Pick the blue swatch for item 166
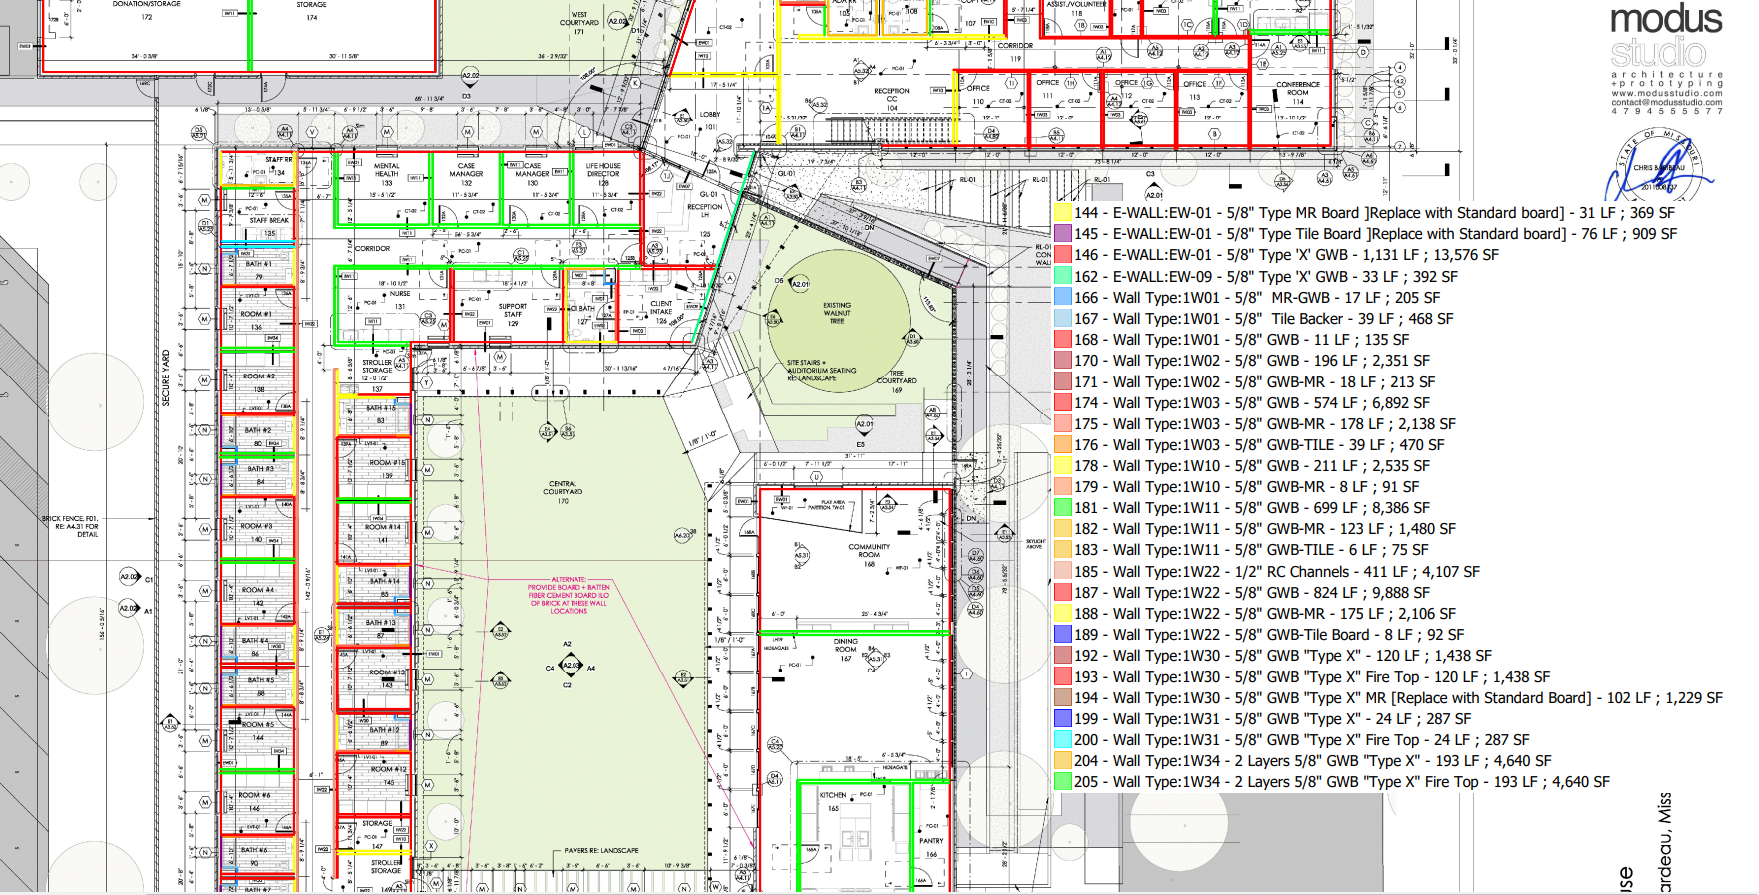Viewport: 1759px width, 895px height. [x=1062, y=297]
